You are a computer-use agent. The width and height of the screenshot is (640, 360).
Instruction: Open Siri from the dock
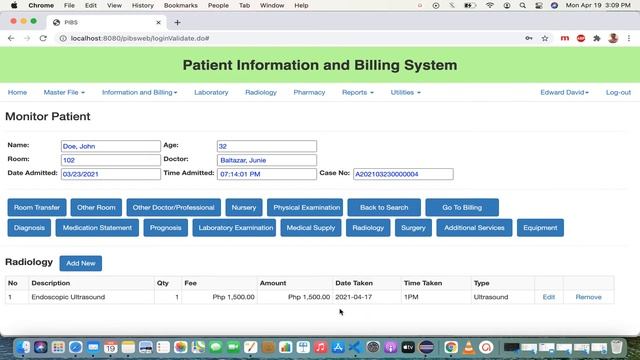40,347
